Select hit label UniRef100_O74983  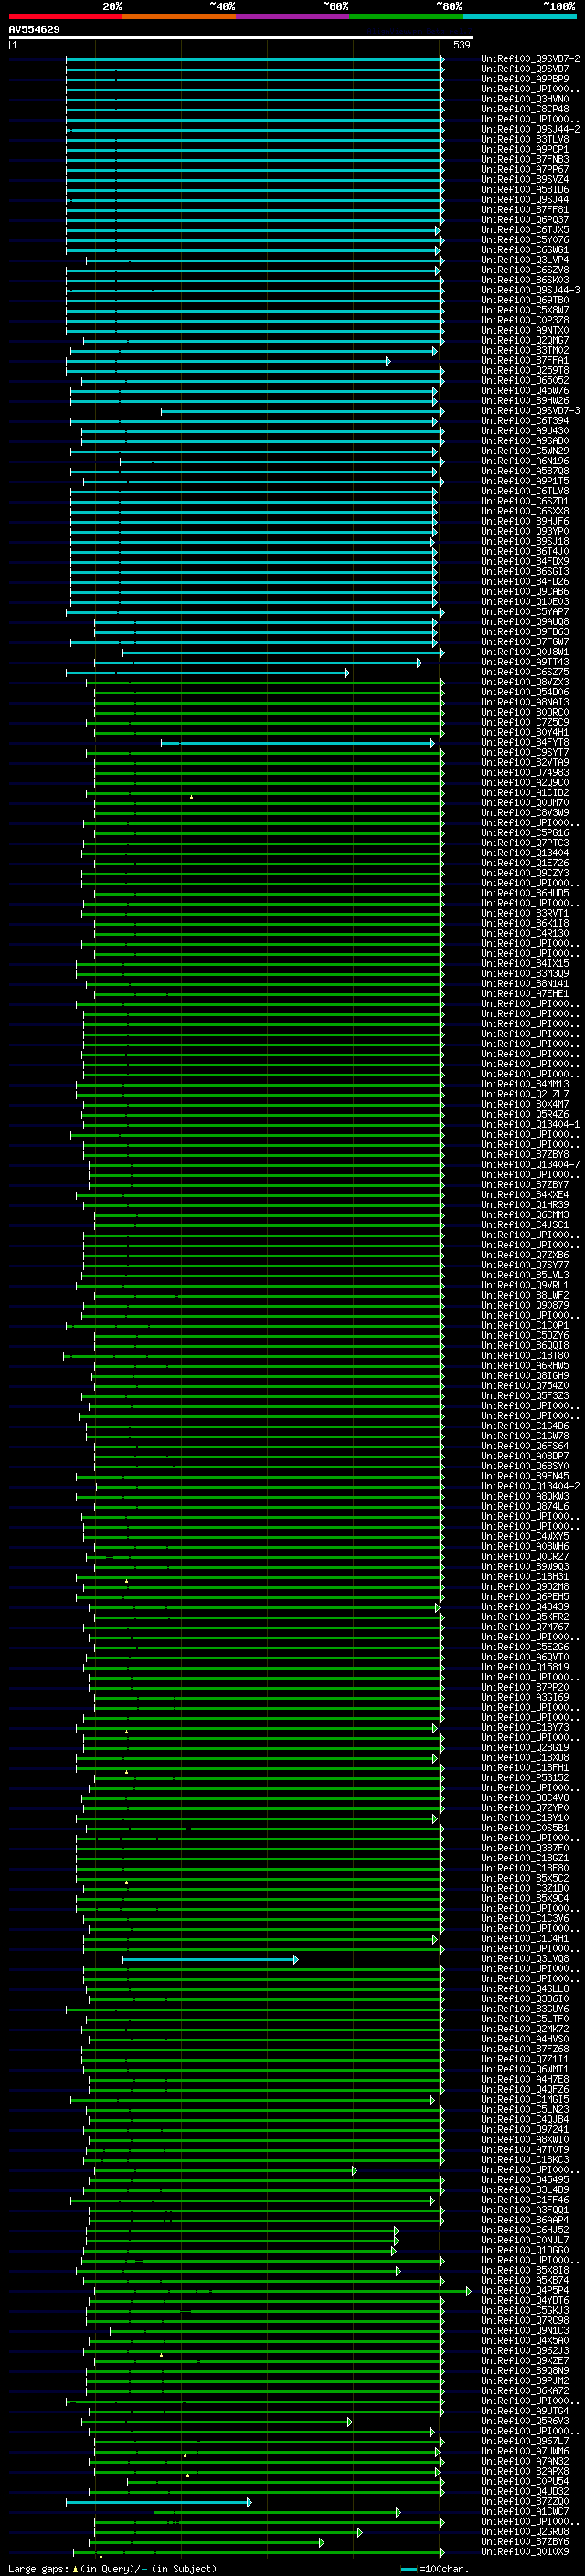(x=525, y=773)
